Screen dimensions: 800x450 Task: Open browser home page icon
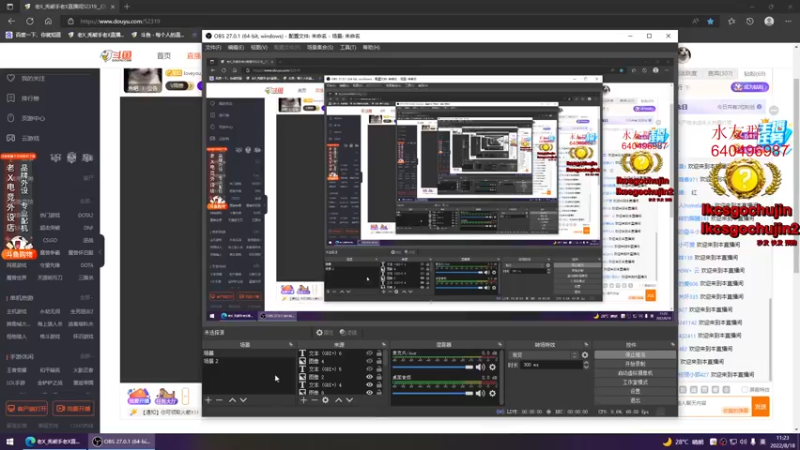(48, 21)
